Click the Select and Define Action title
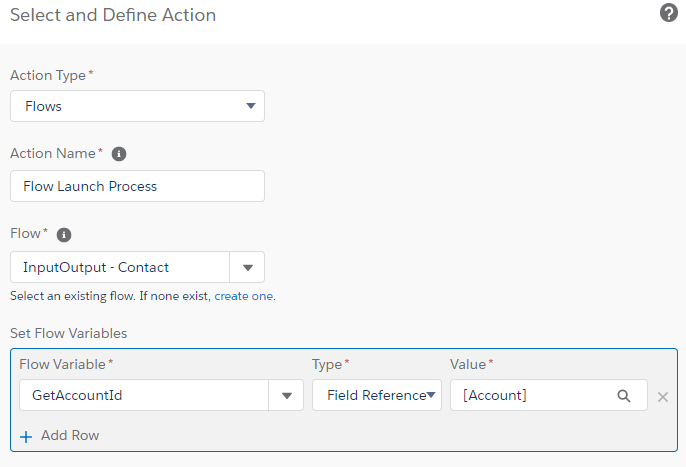The height and width of the screenshot is (467, 686). click(x=113, y=15)
